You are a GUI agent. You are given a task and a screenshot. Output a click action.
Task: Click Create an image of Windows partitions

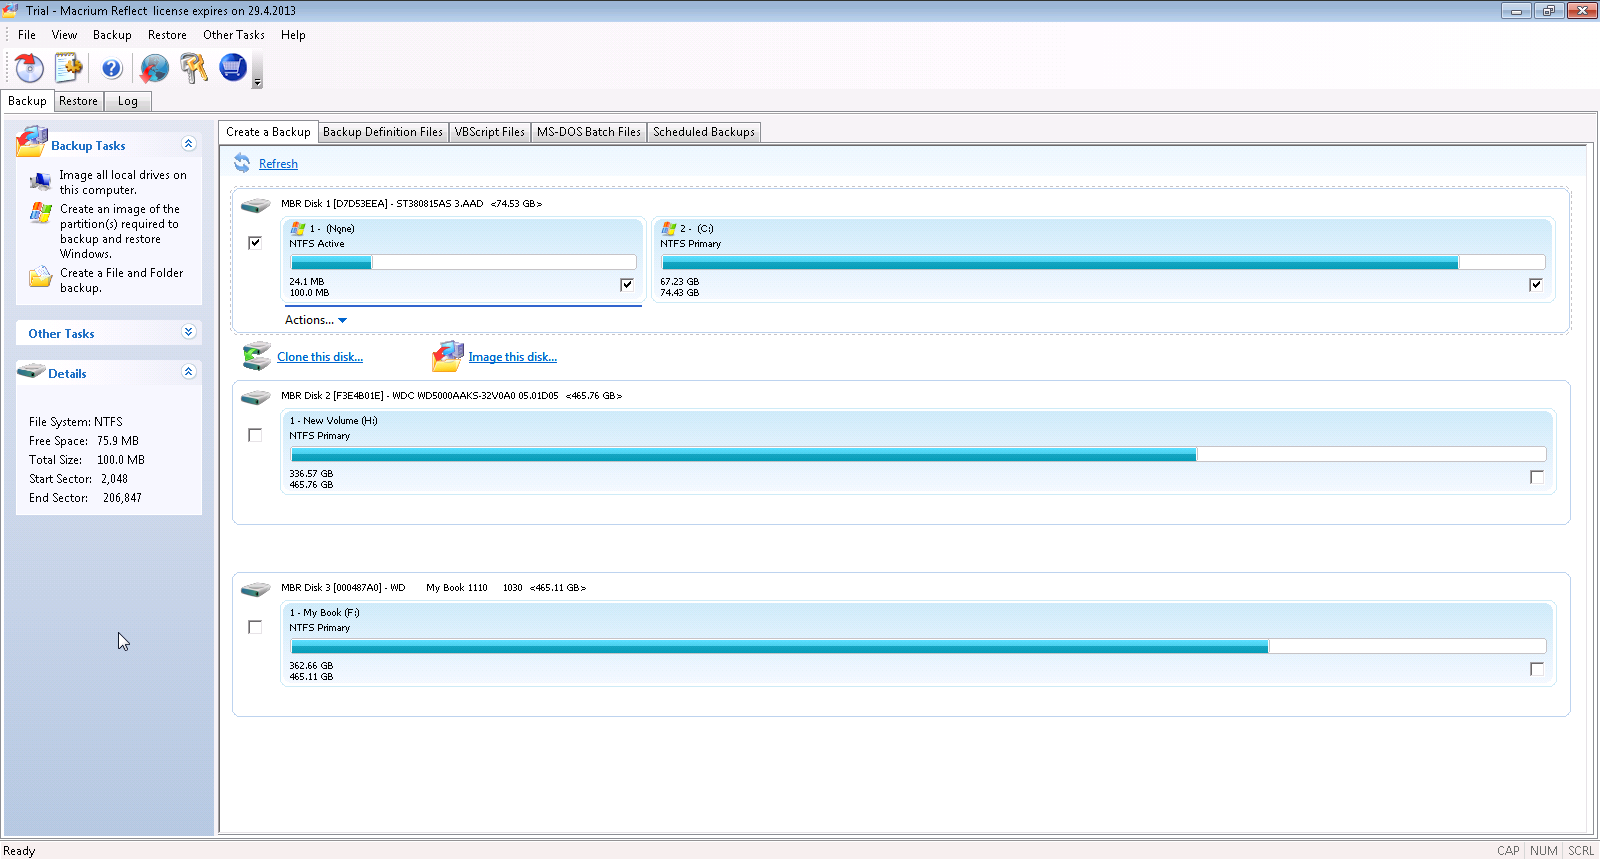click(120, 231)
